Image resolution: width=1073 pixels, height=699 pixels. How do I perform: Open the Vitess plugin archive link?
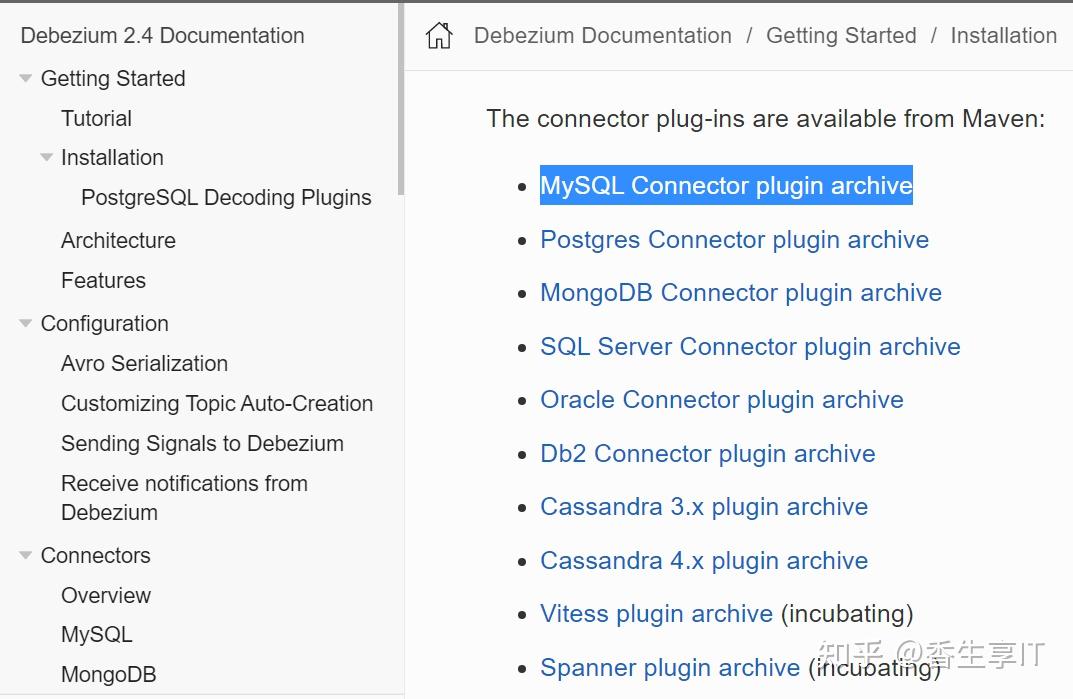[656, 613]
